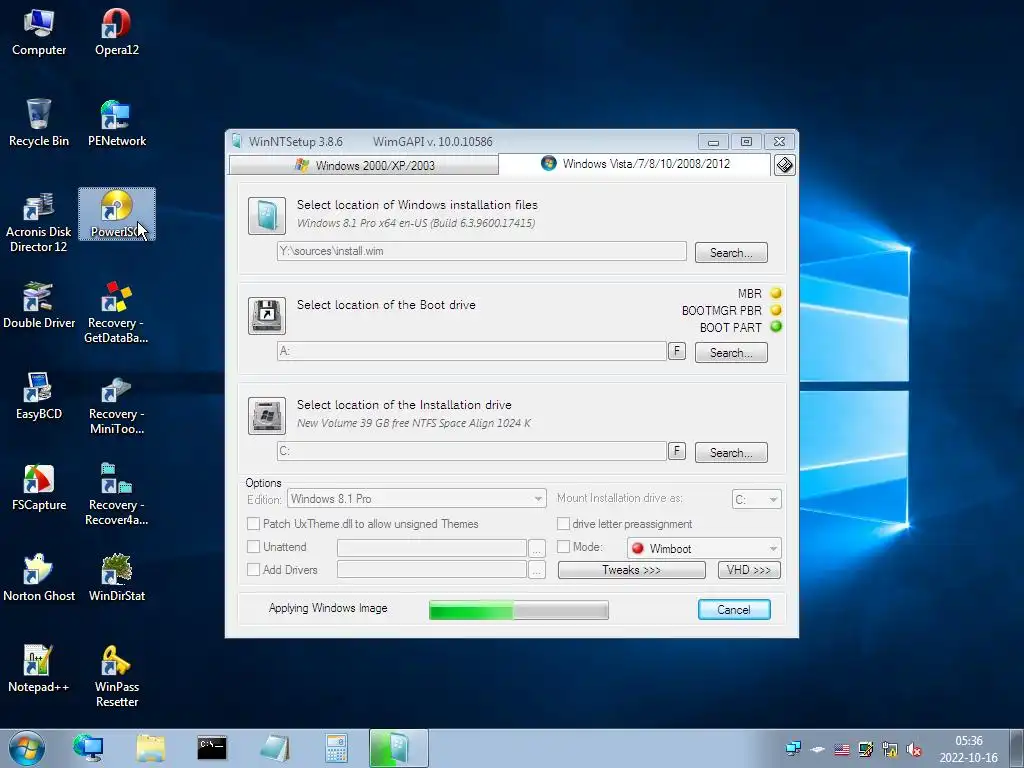Select Windows Vista/7/8/10/2008/2012 tab
The width and height of the screenshot is (1024, 768).
(x=635, y=164)
